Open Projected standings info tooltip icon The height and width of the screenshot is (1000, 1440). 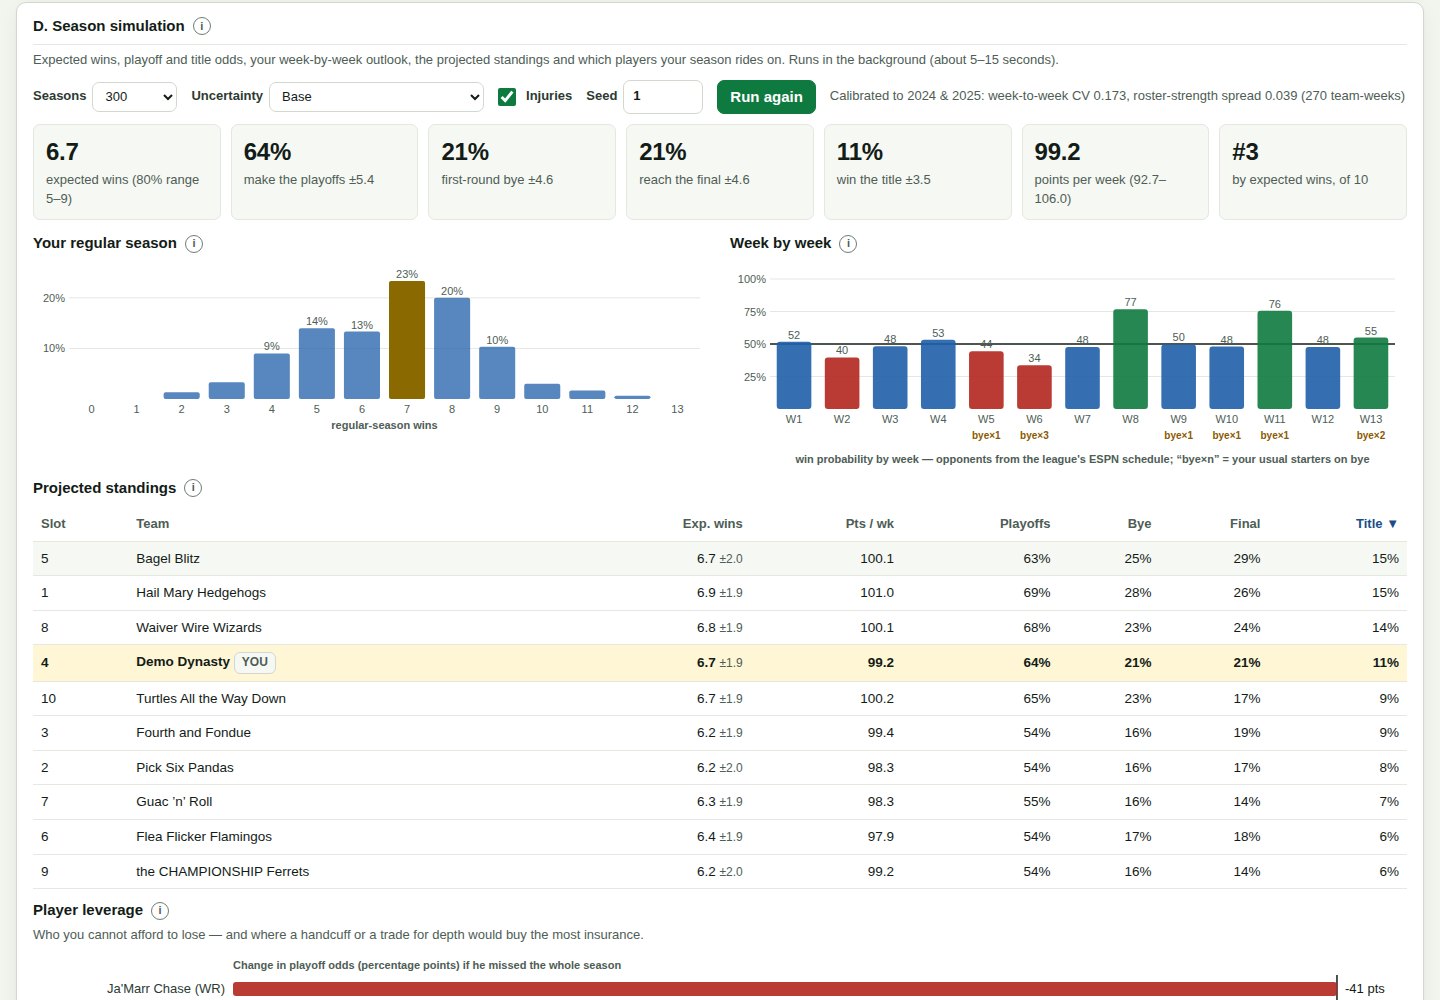193,488
